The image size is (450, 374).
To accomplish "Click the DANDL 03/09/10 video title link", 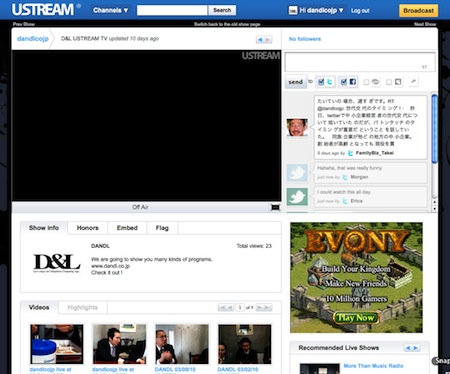I will coord(175,369).
